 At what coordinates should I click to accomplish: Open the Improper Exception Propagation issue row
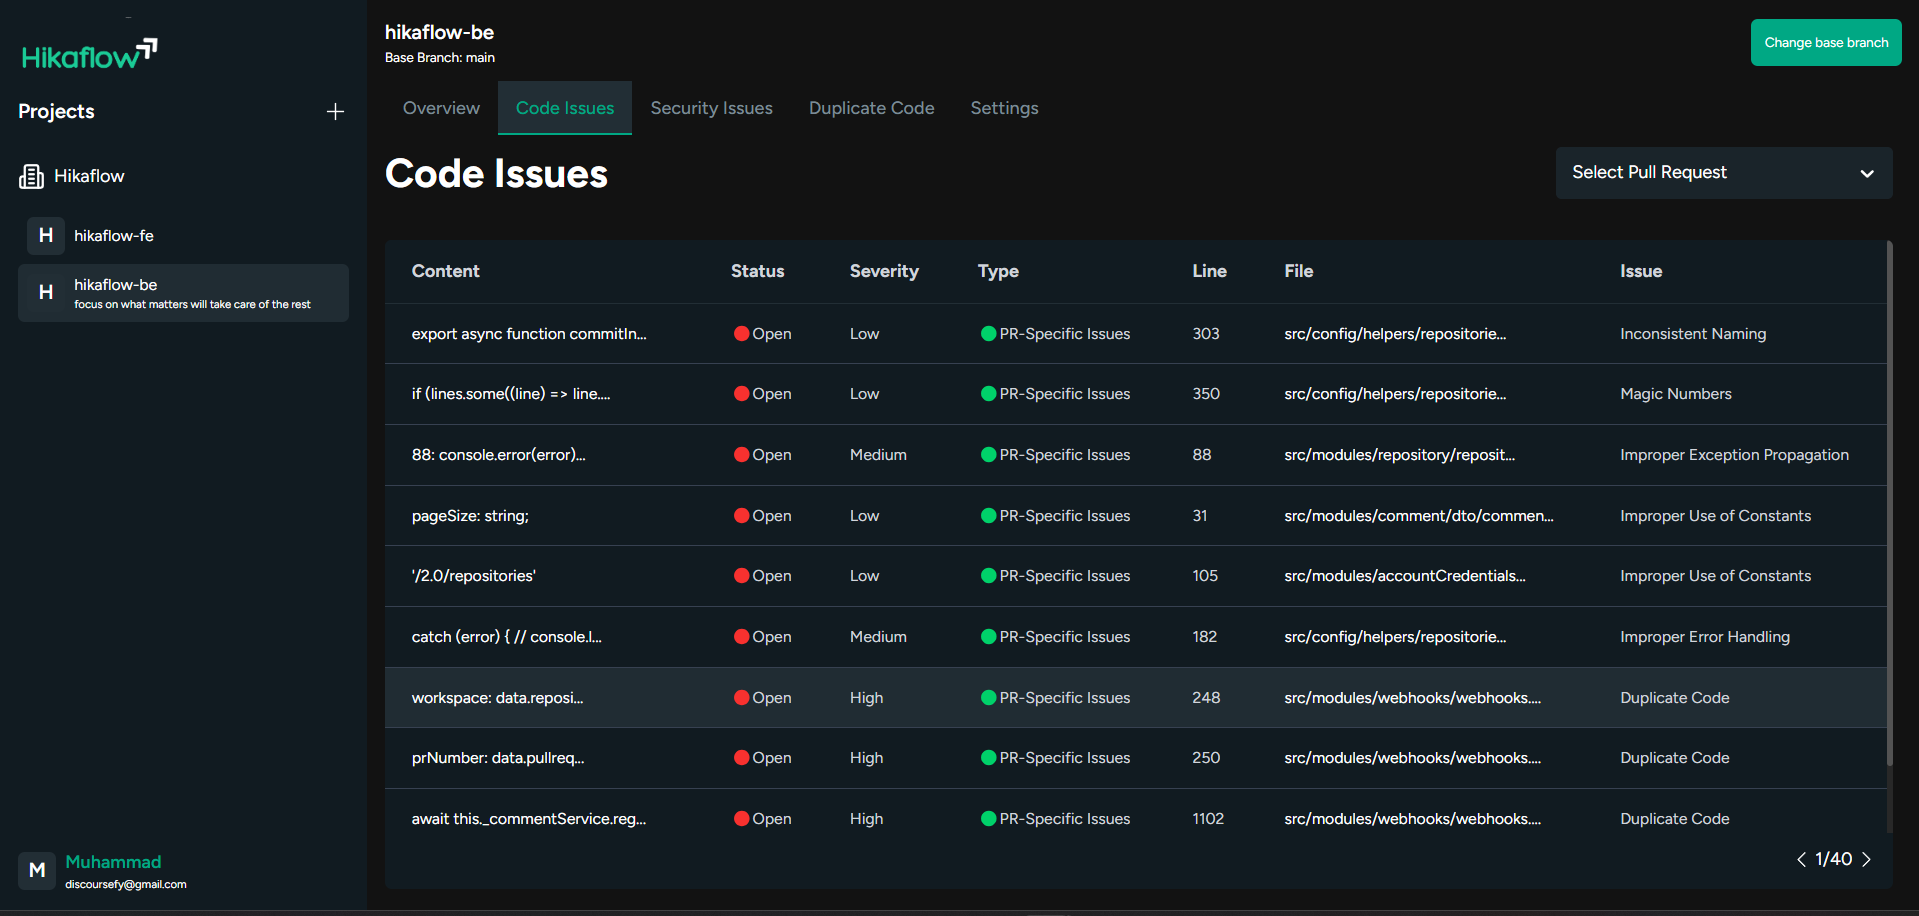(1733, 455)
